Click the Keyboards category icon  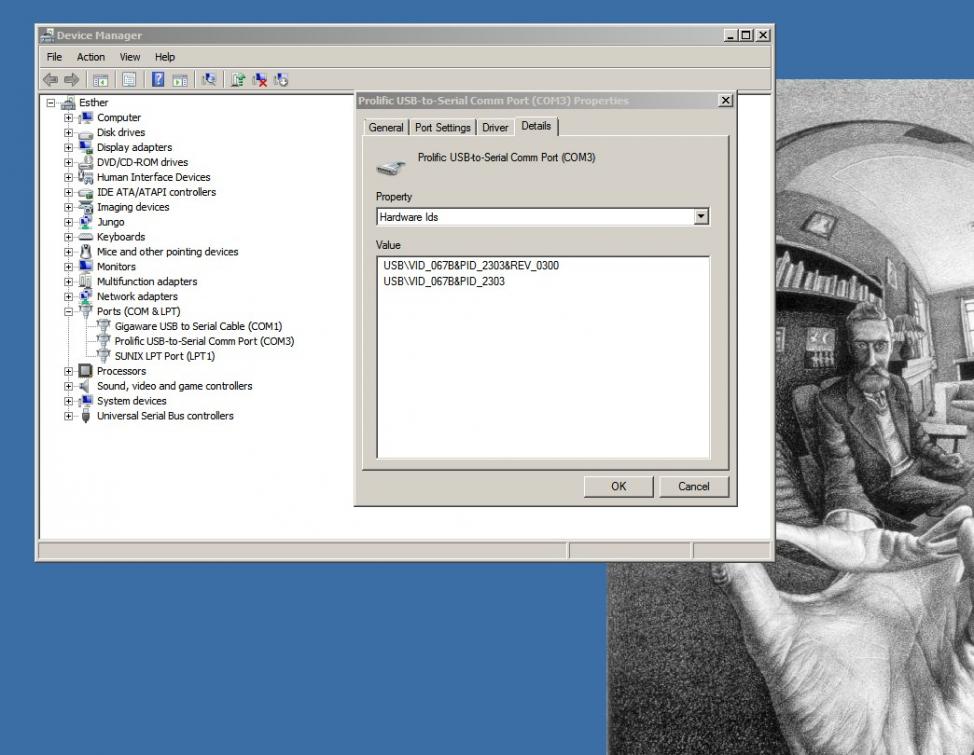click(x=86, y=237)
